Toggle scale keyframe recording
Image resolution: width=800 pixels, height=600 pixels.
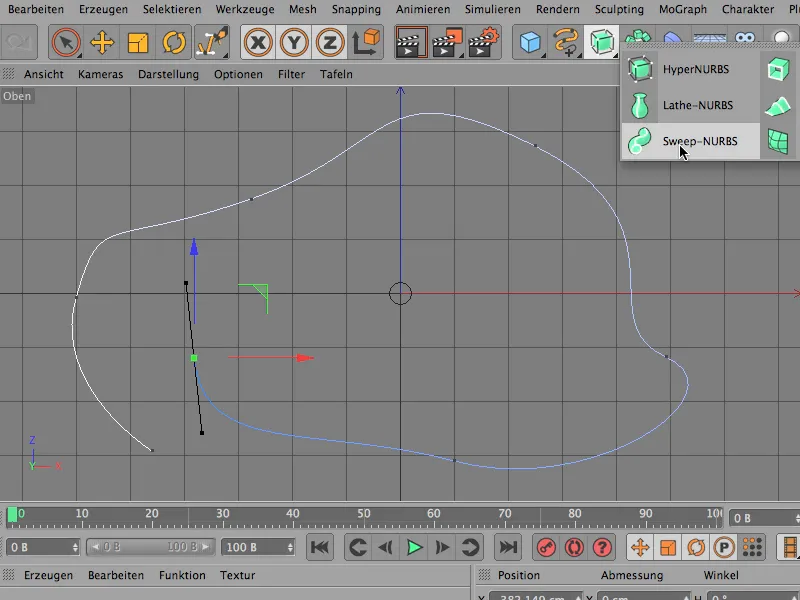(x=668, y=547)
